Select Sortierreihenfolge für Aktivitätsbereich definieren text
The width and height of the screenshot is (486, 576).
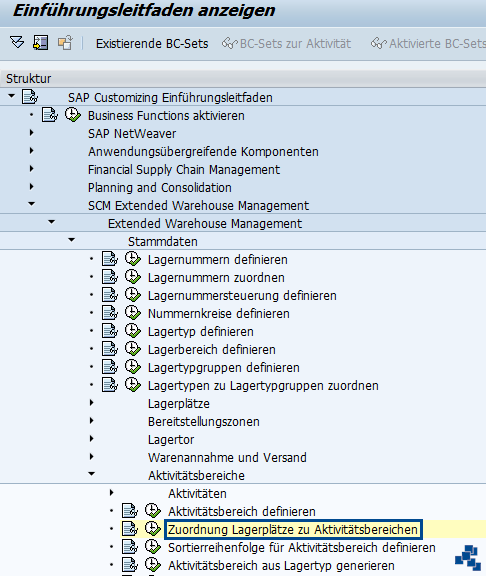302,547
